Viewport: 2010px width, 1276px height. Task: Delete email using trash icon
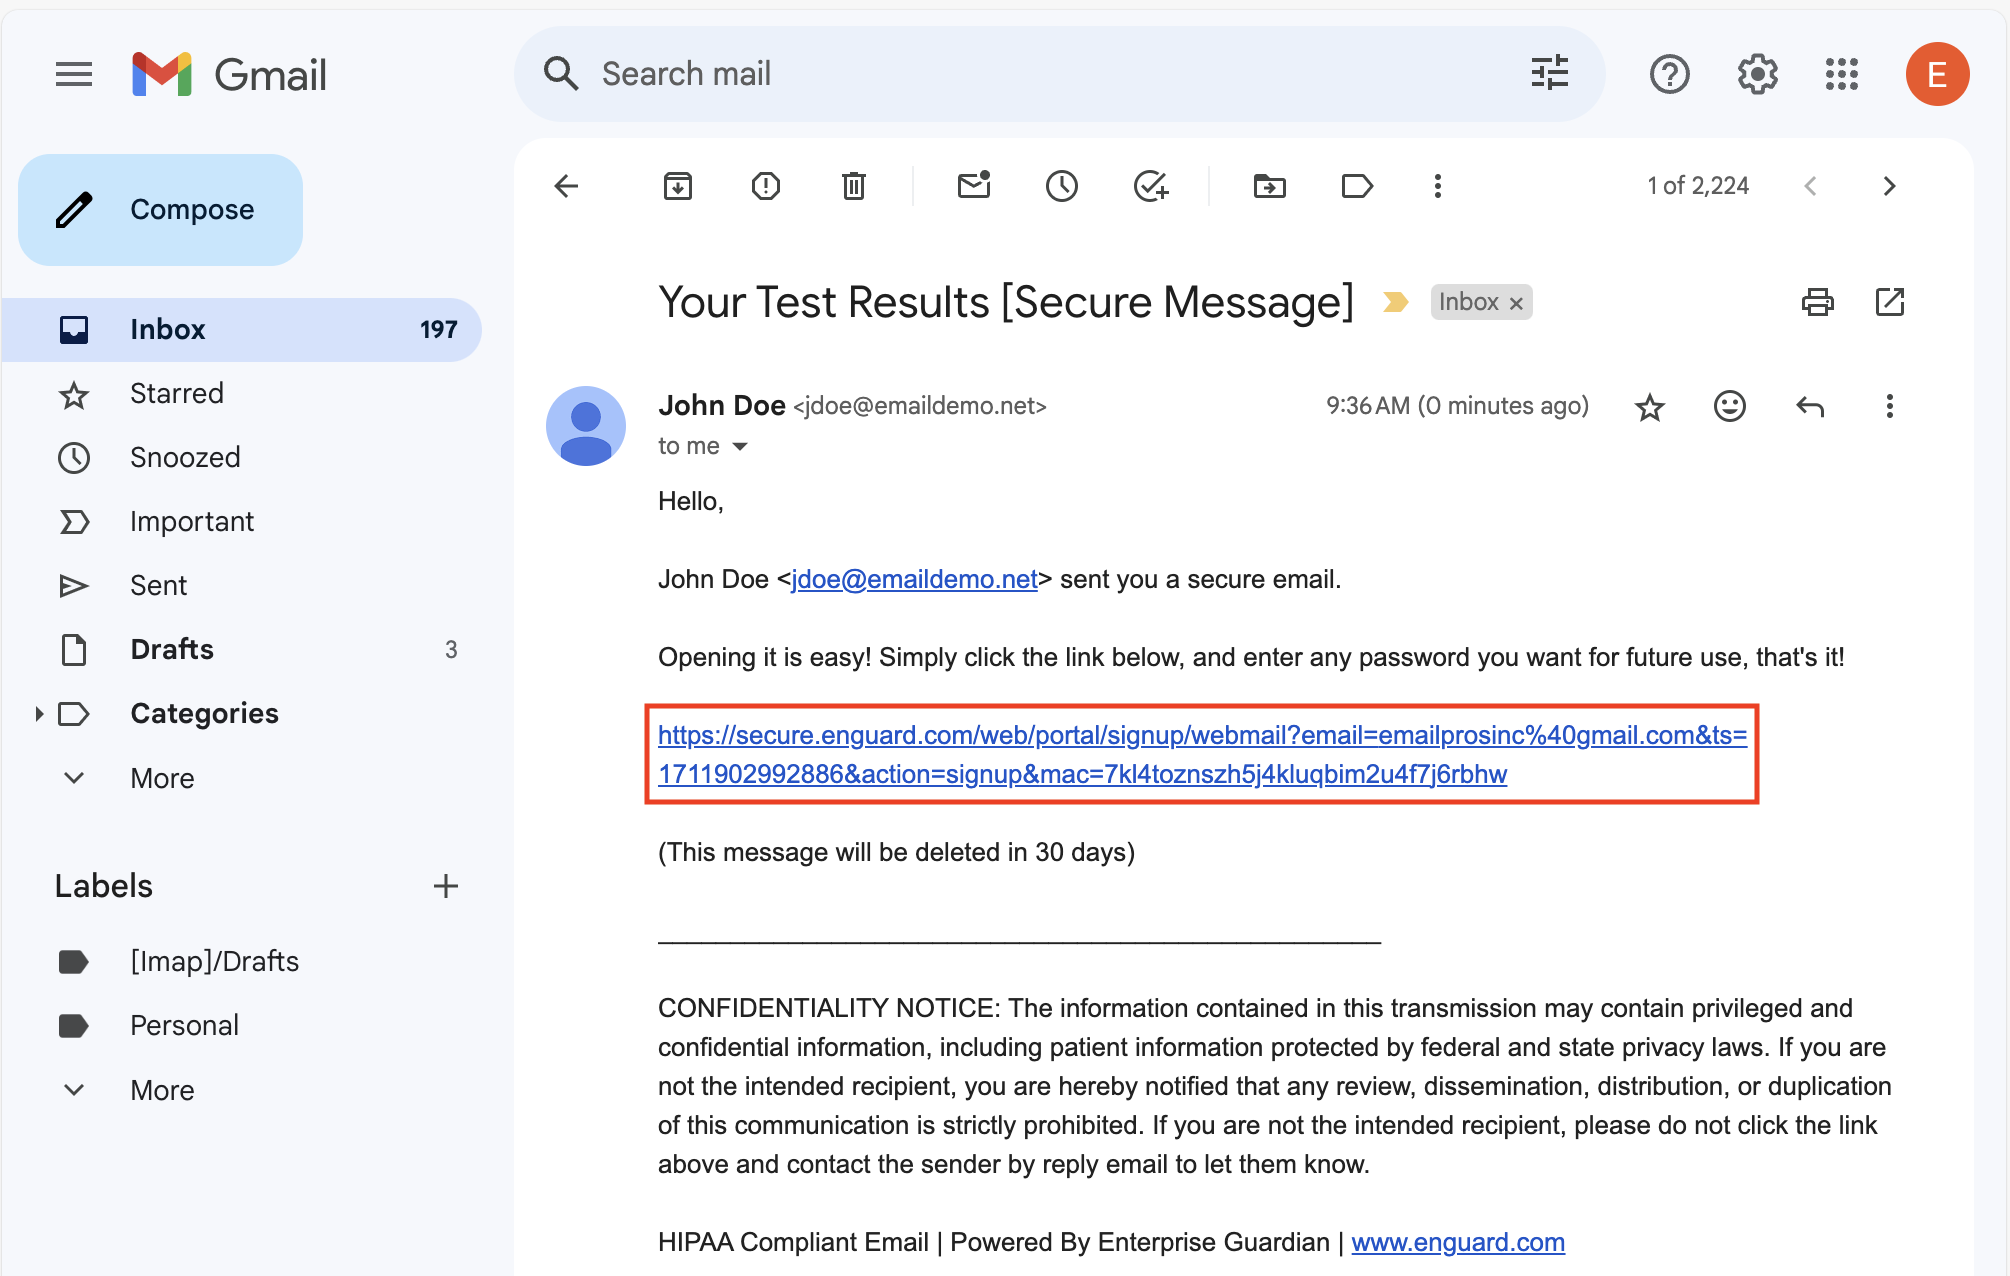pyautogui.click(x=854, y=186)
